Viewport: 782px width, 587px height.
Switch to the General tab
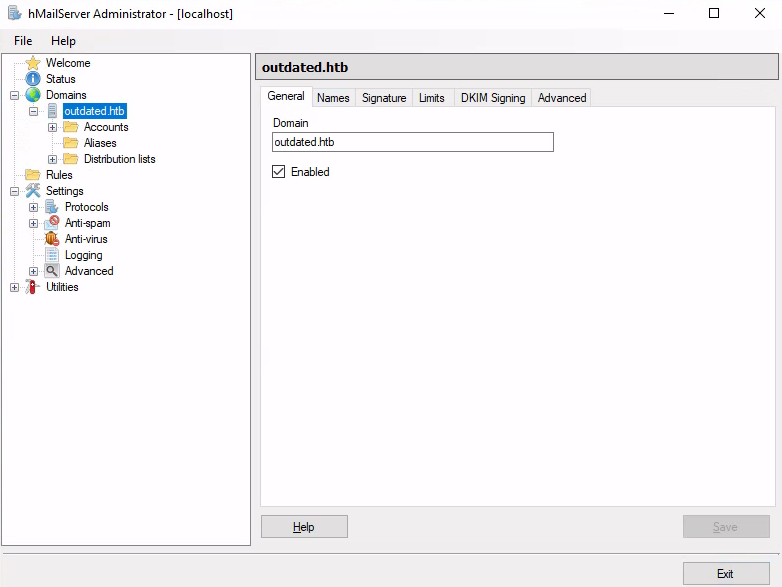click(x=286, y=96)
